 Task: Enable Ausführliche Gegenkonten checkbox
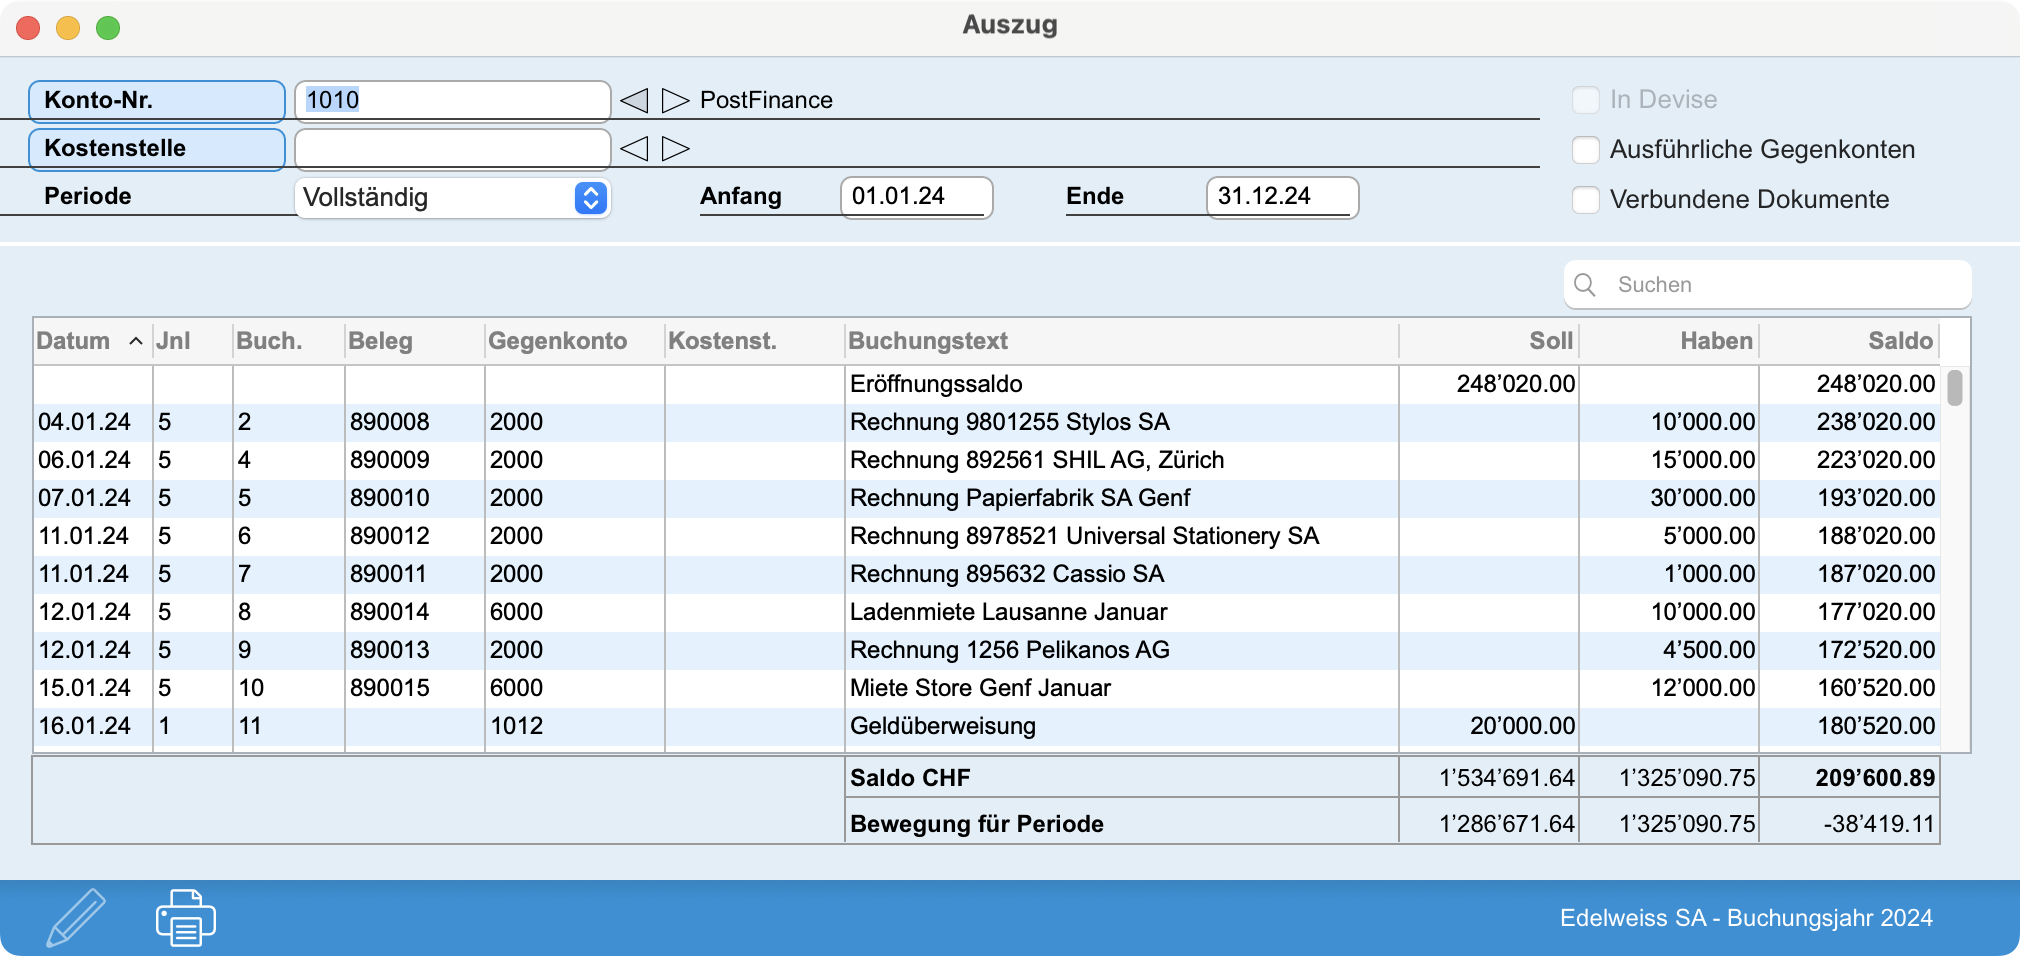coord(1586,149)
